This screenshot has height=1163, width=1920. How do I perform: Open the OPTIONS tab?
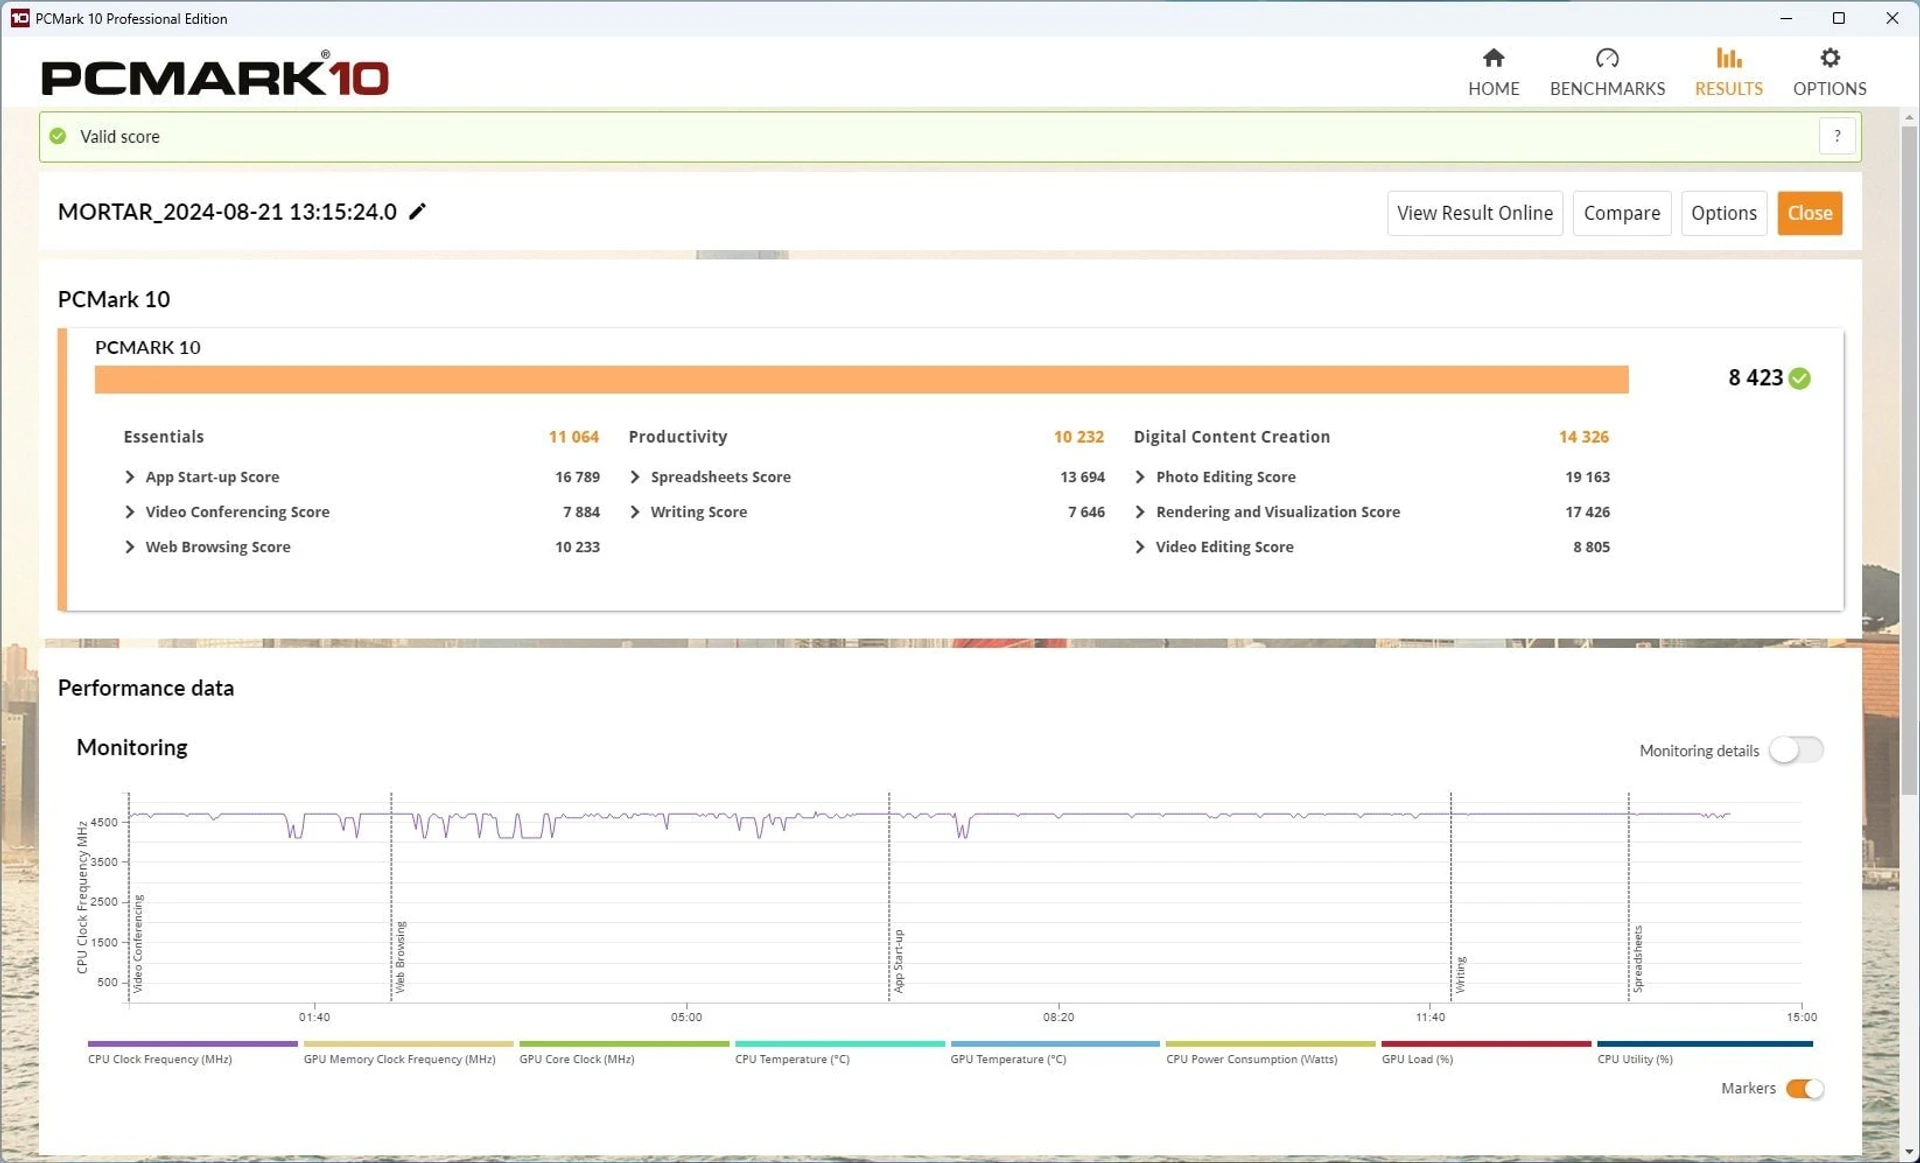tap(1829, 72)
